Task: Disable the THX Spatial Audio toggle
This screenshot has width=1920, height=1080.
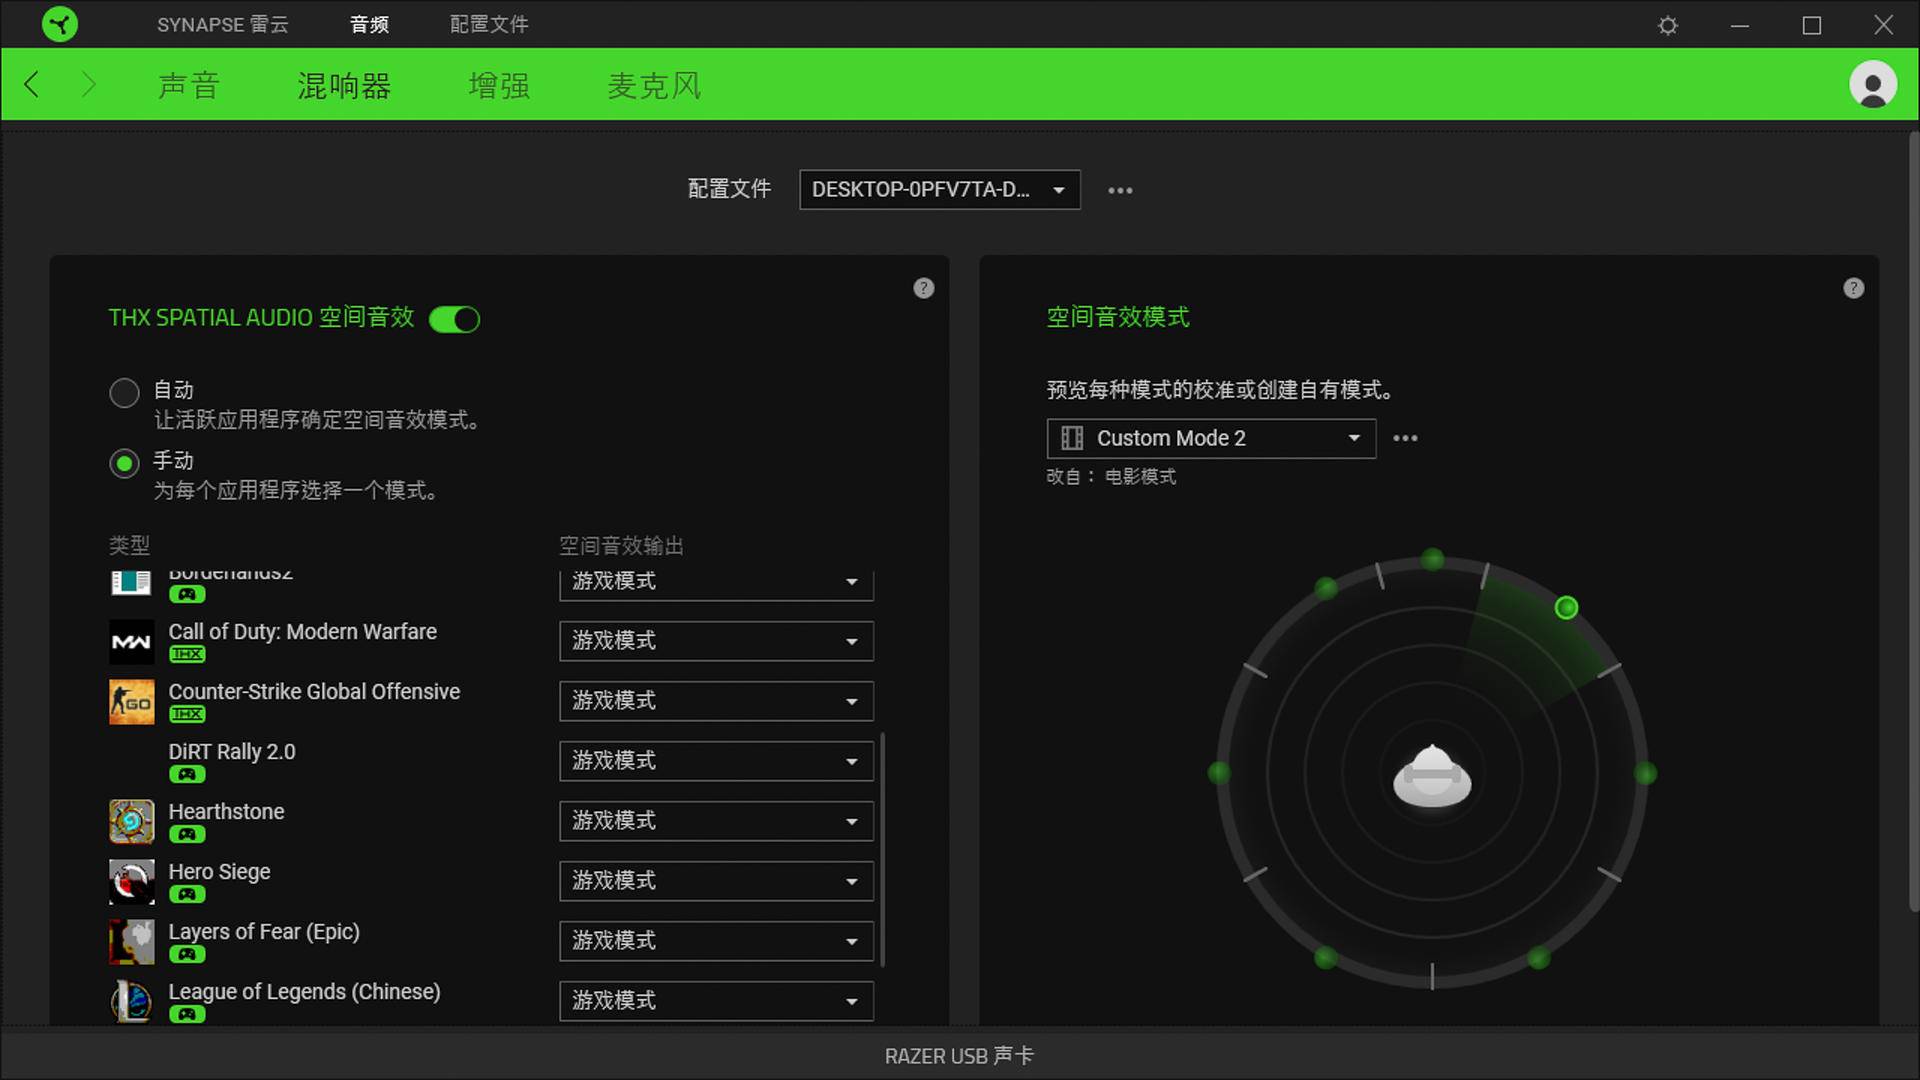Action: click(455, 319)
